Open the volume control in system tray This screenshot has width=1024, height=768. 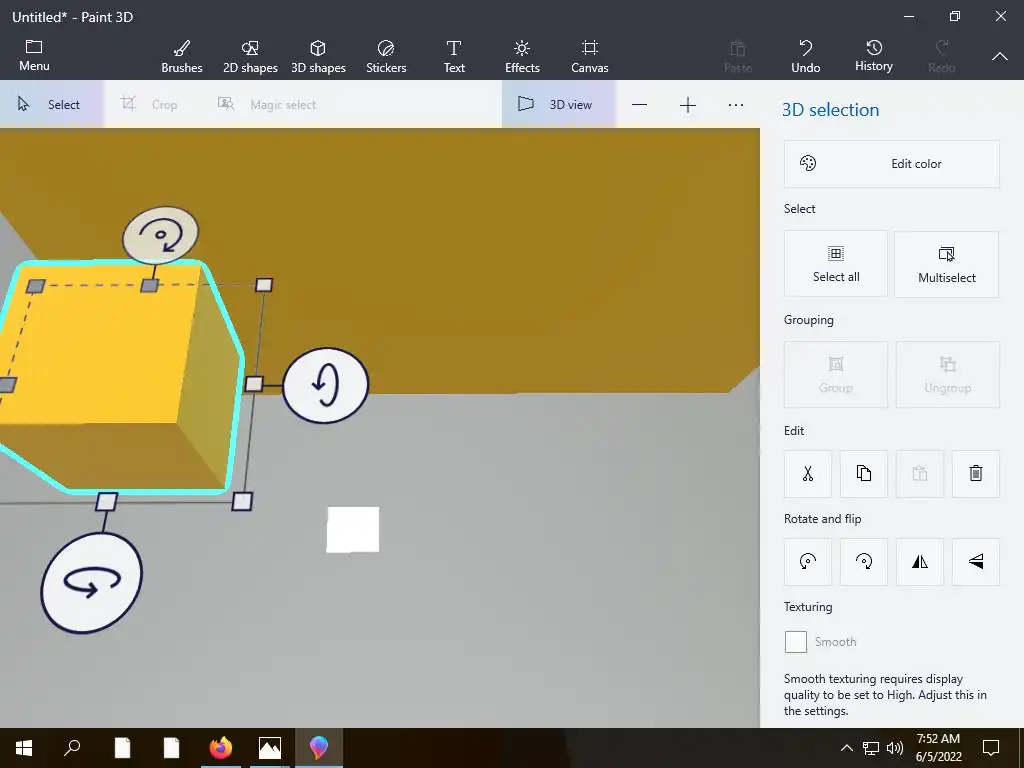pos(895,748)
